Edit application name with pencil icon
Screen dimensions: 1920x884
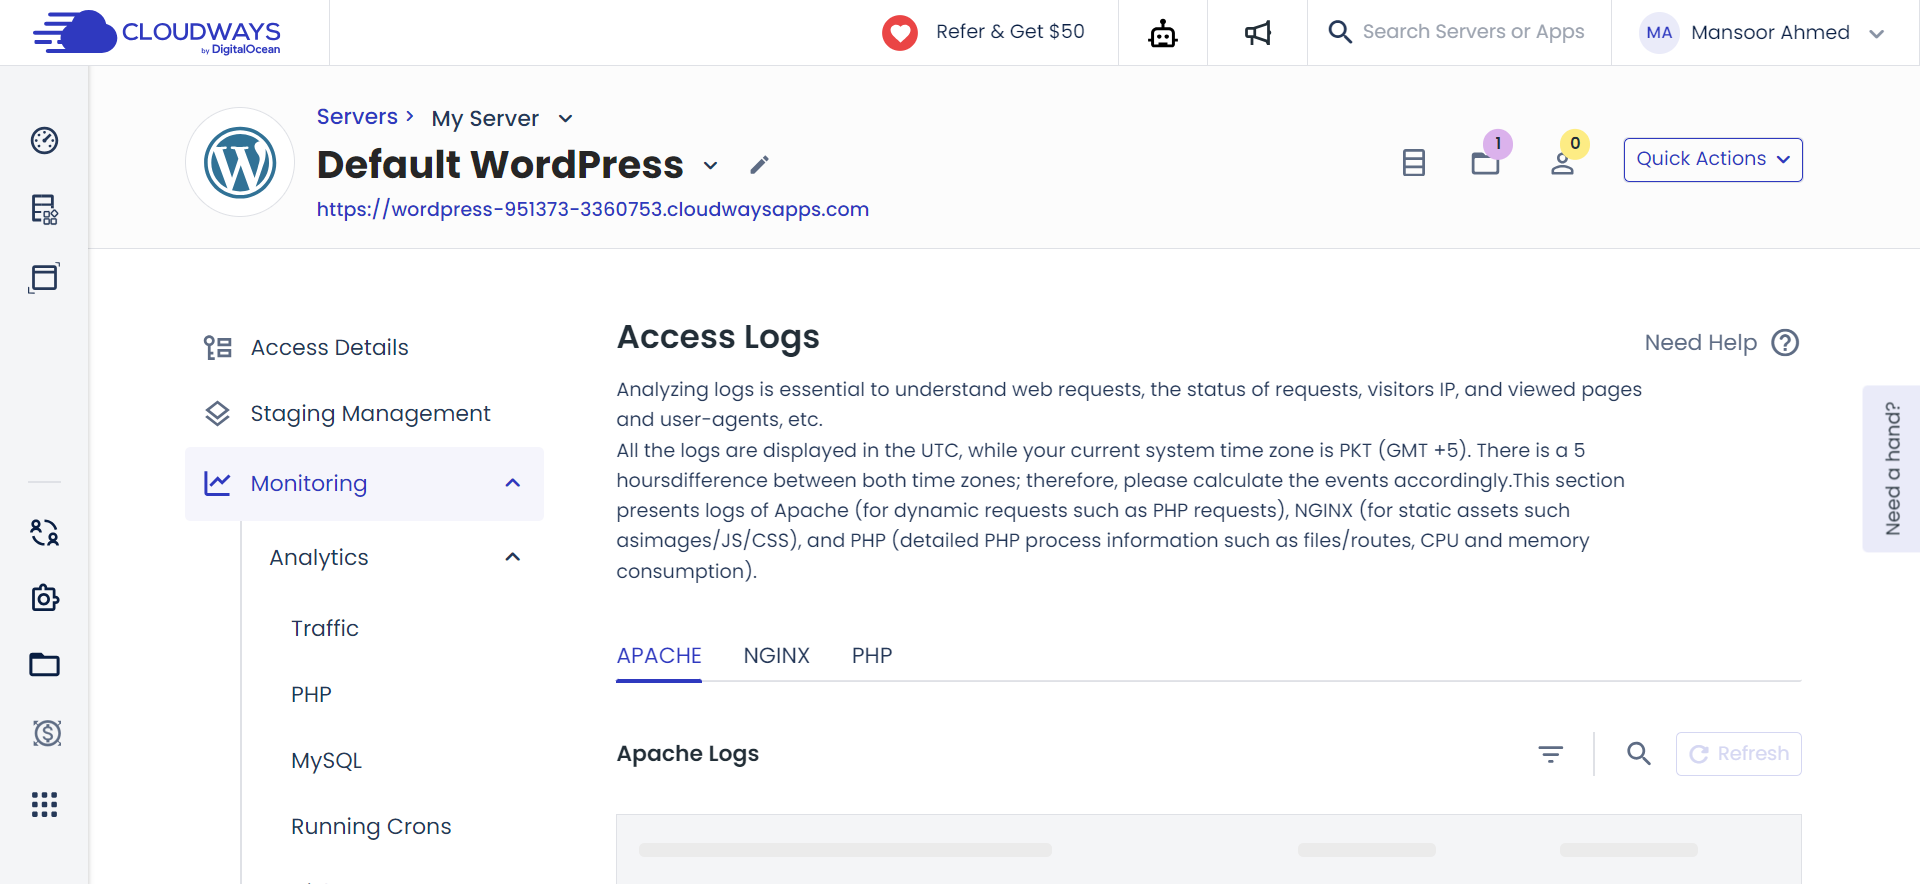(760, 165)
